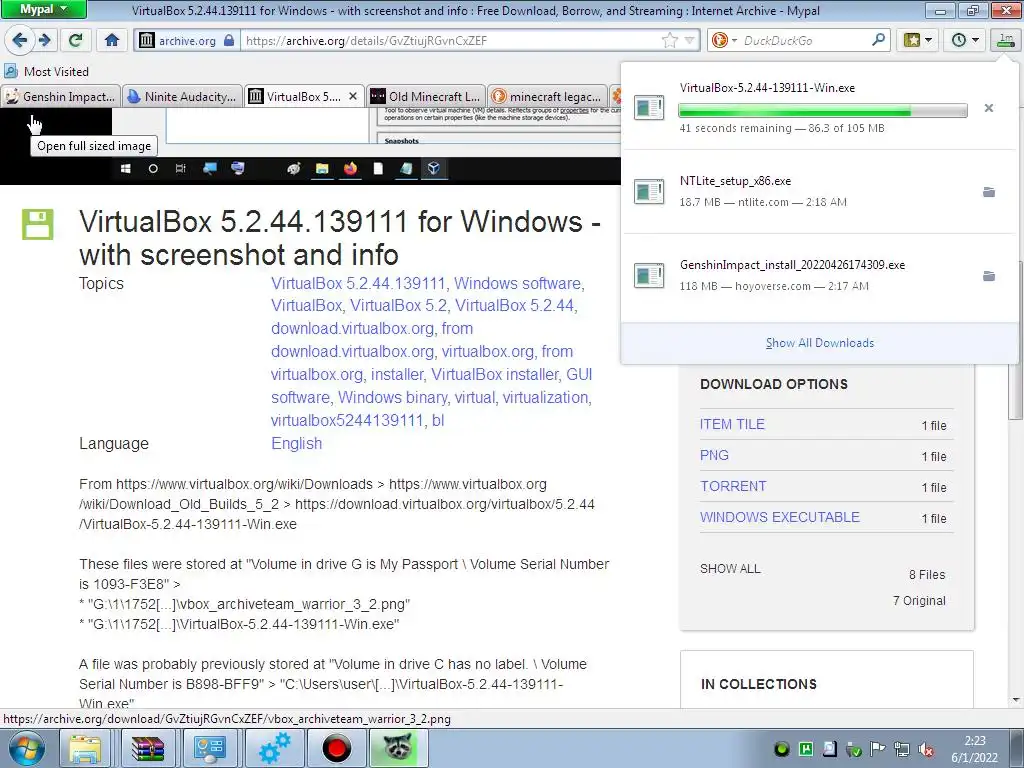This screenshot has height=768, width=1024.
Task: Go back to the previous page
Action: pyautogui.click(x=19, y=40)
